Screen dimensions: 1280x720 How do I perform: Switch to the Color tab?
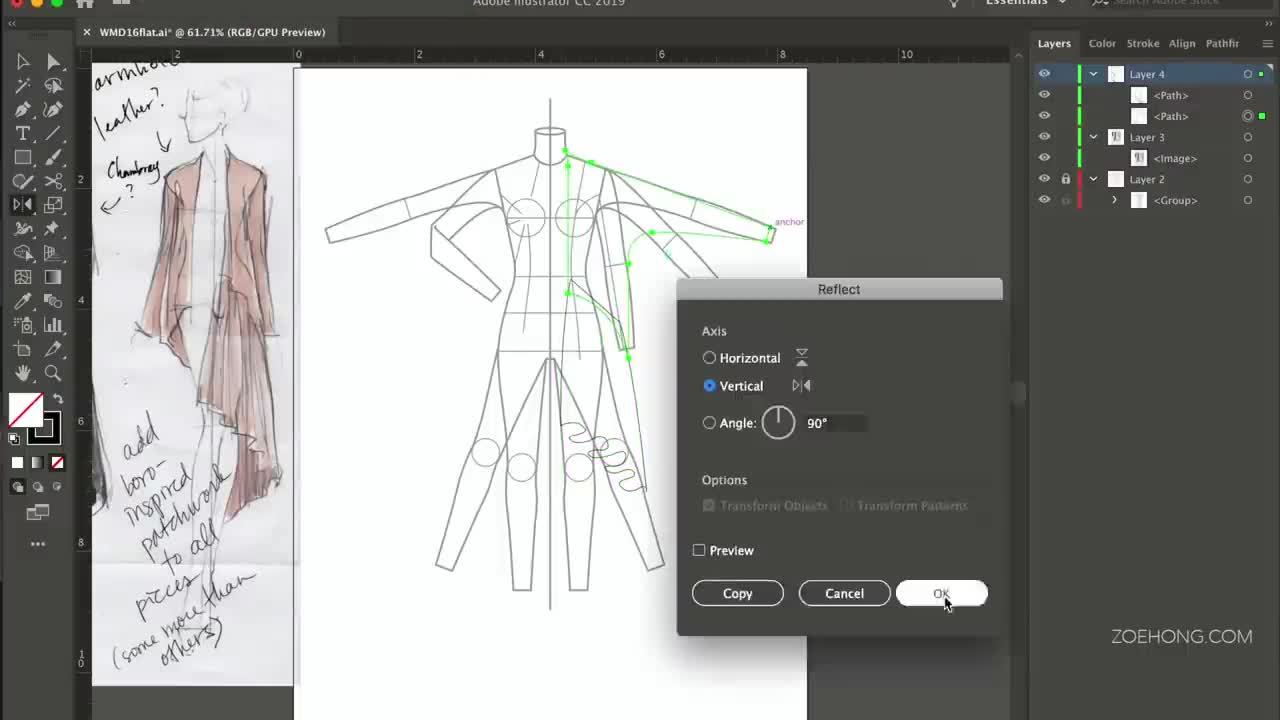pos(1102,44)
